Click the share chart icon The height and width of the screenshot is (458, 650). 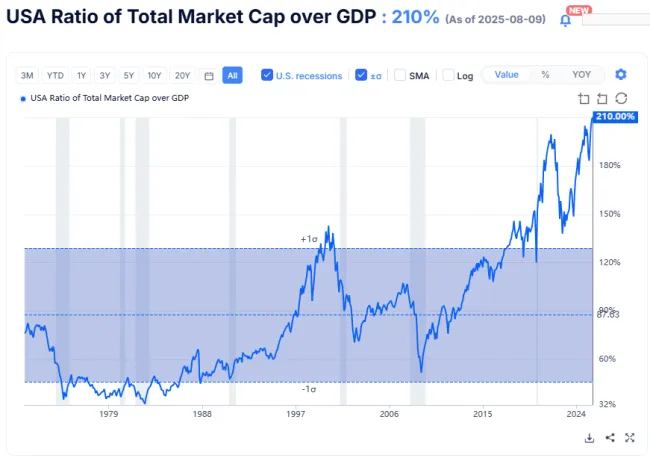[x=610, y=438]
